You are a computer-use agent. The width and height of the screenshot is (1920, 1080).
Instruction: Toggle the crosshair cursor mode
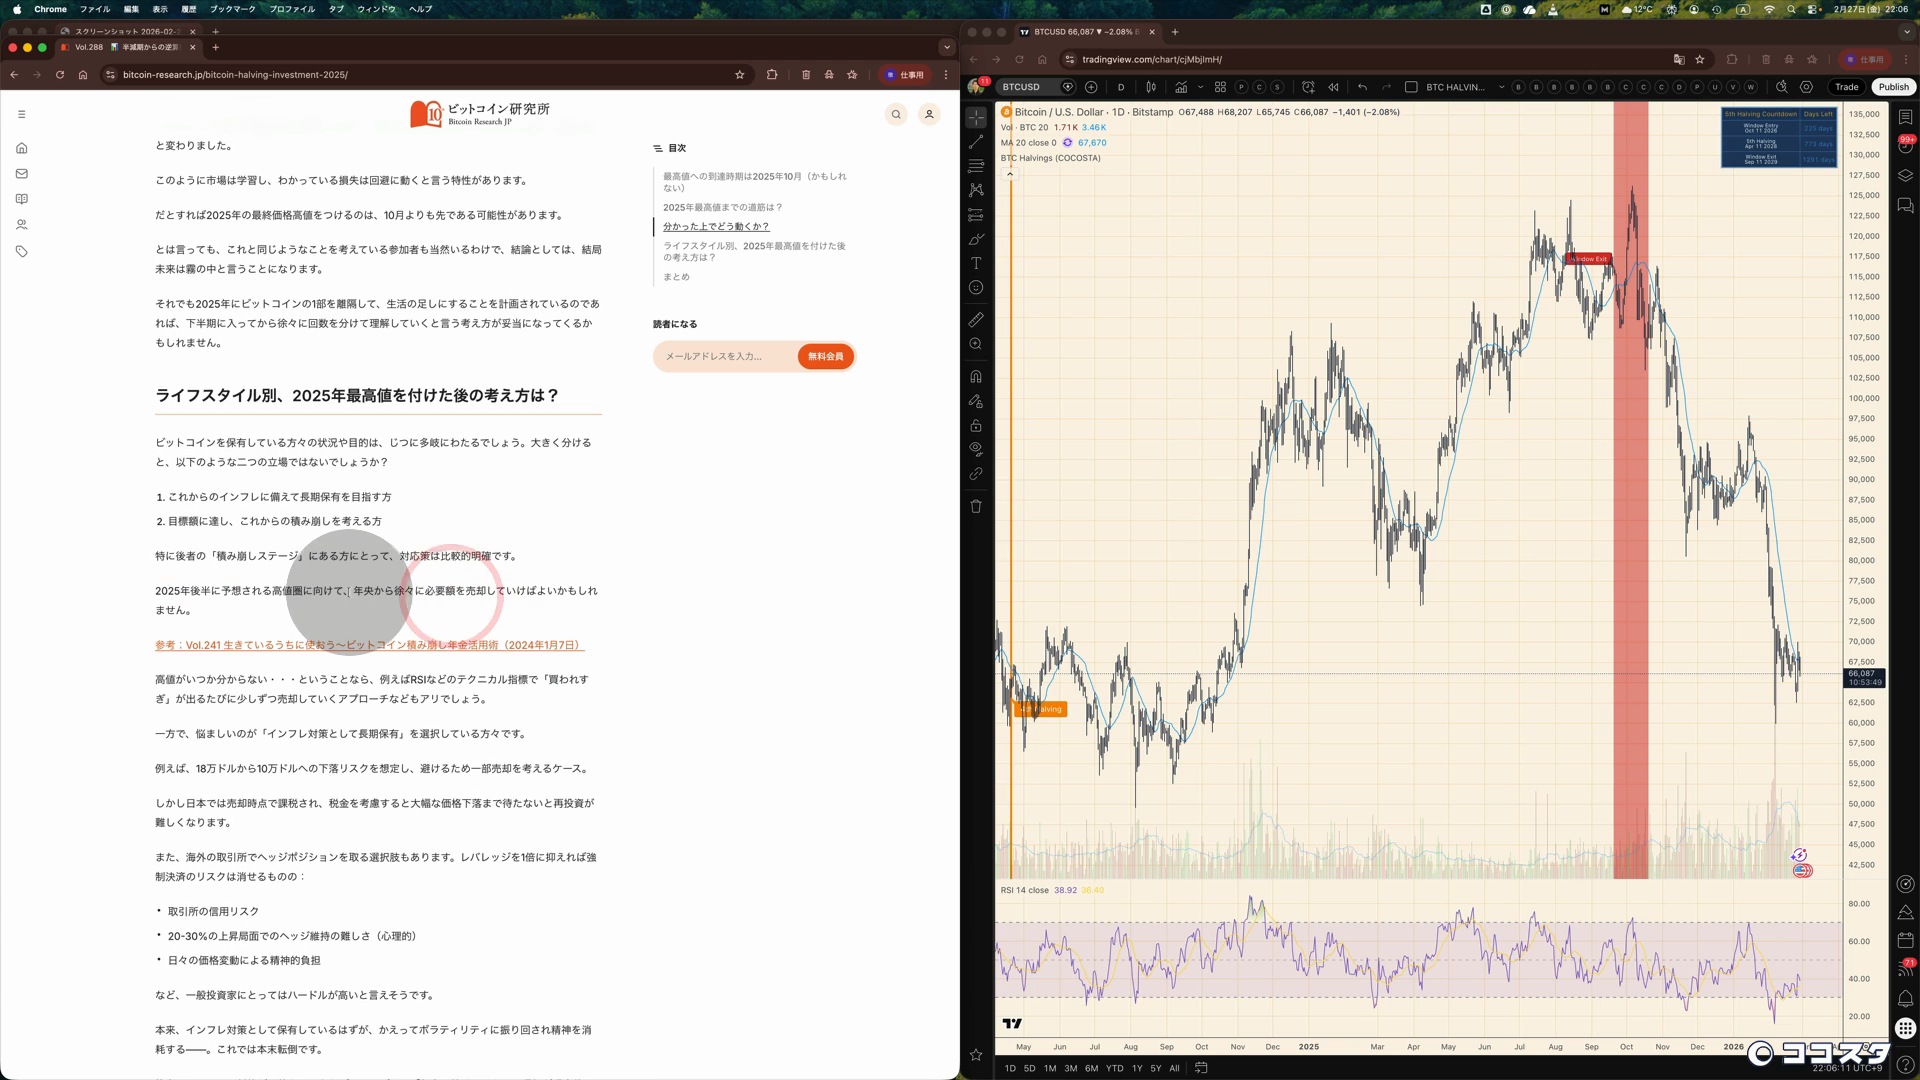coord(976,117)
